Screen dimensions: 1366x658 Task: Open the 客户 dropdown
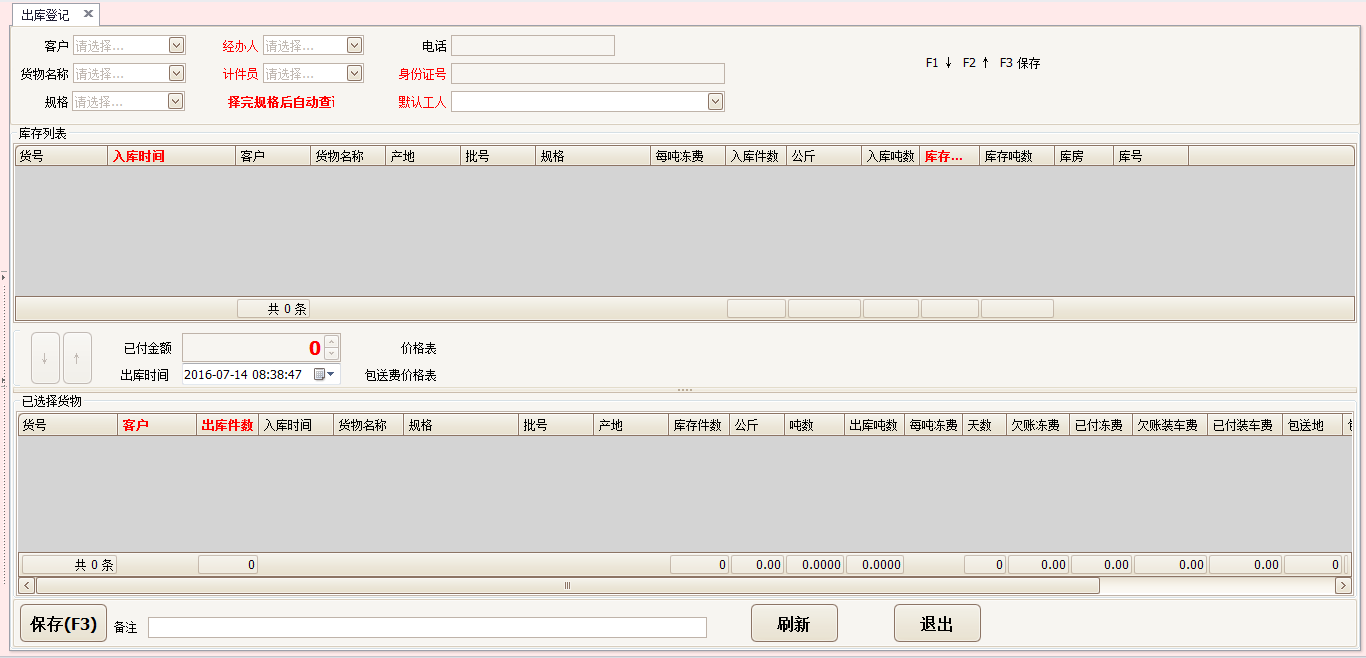pos(176,45)
